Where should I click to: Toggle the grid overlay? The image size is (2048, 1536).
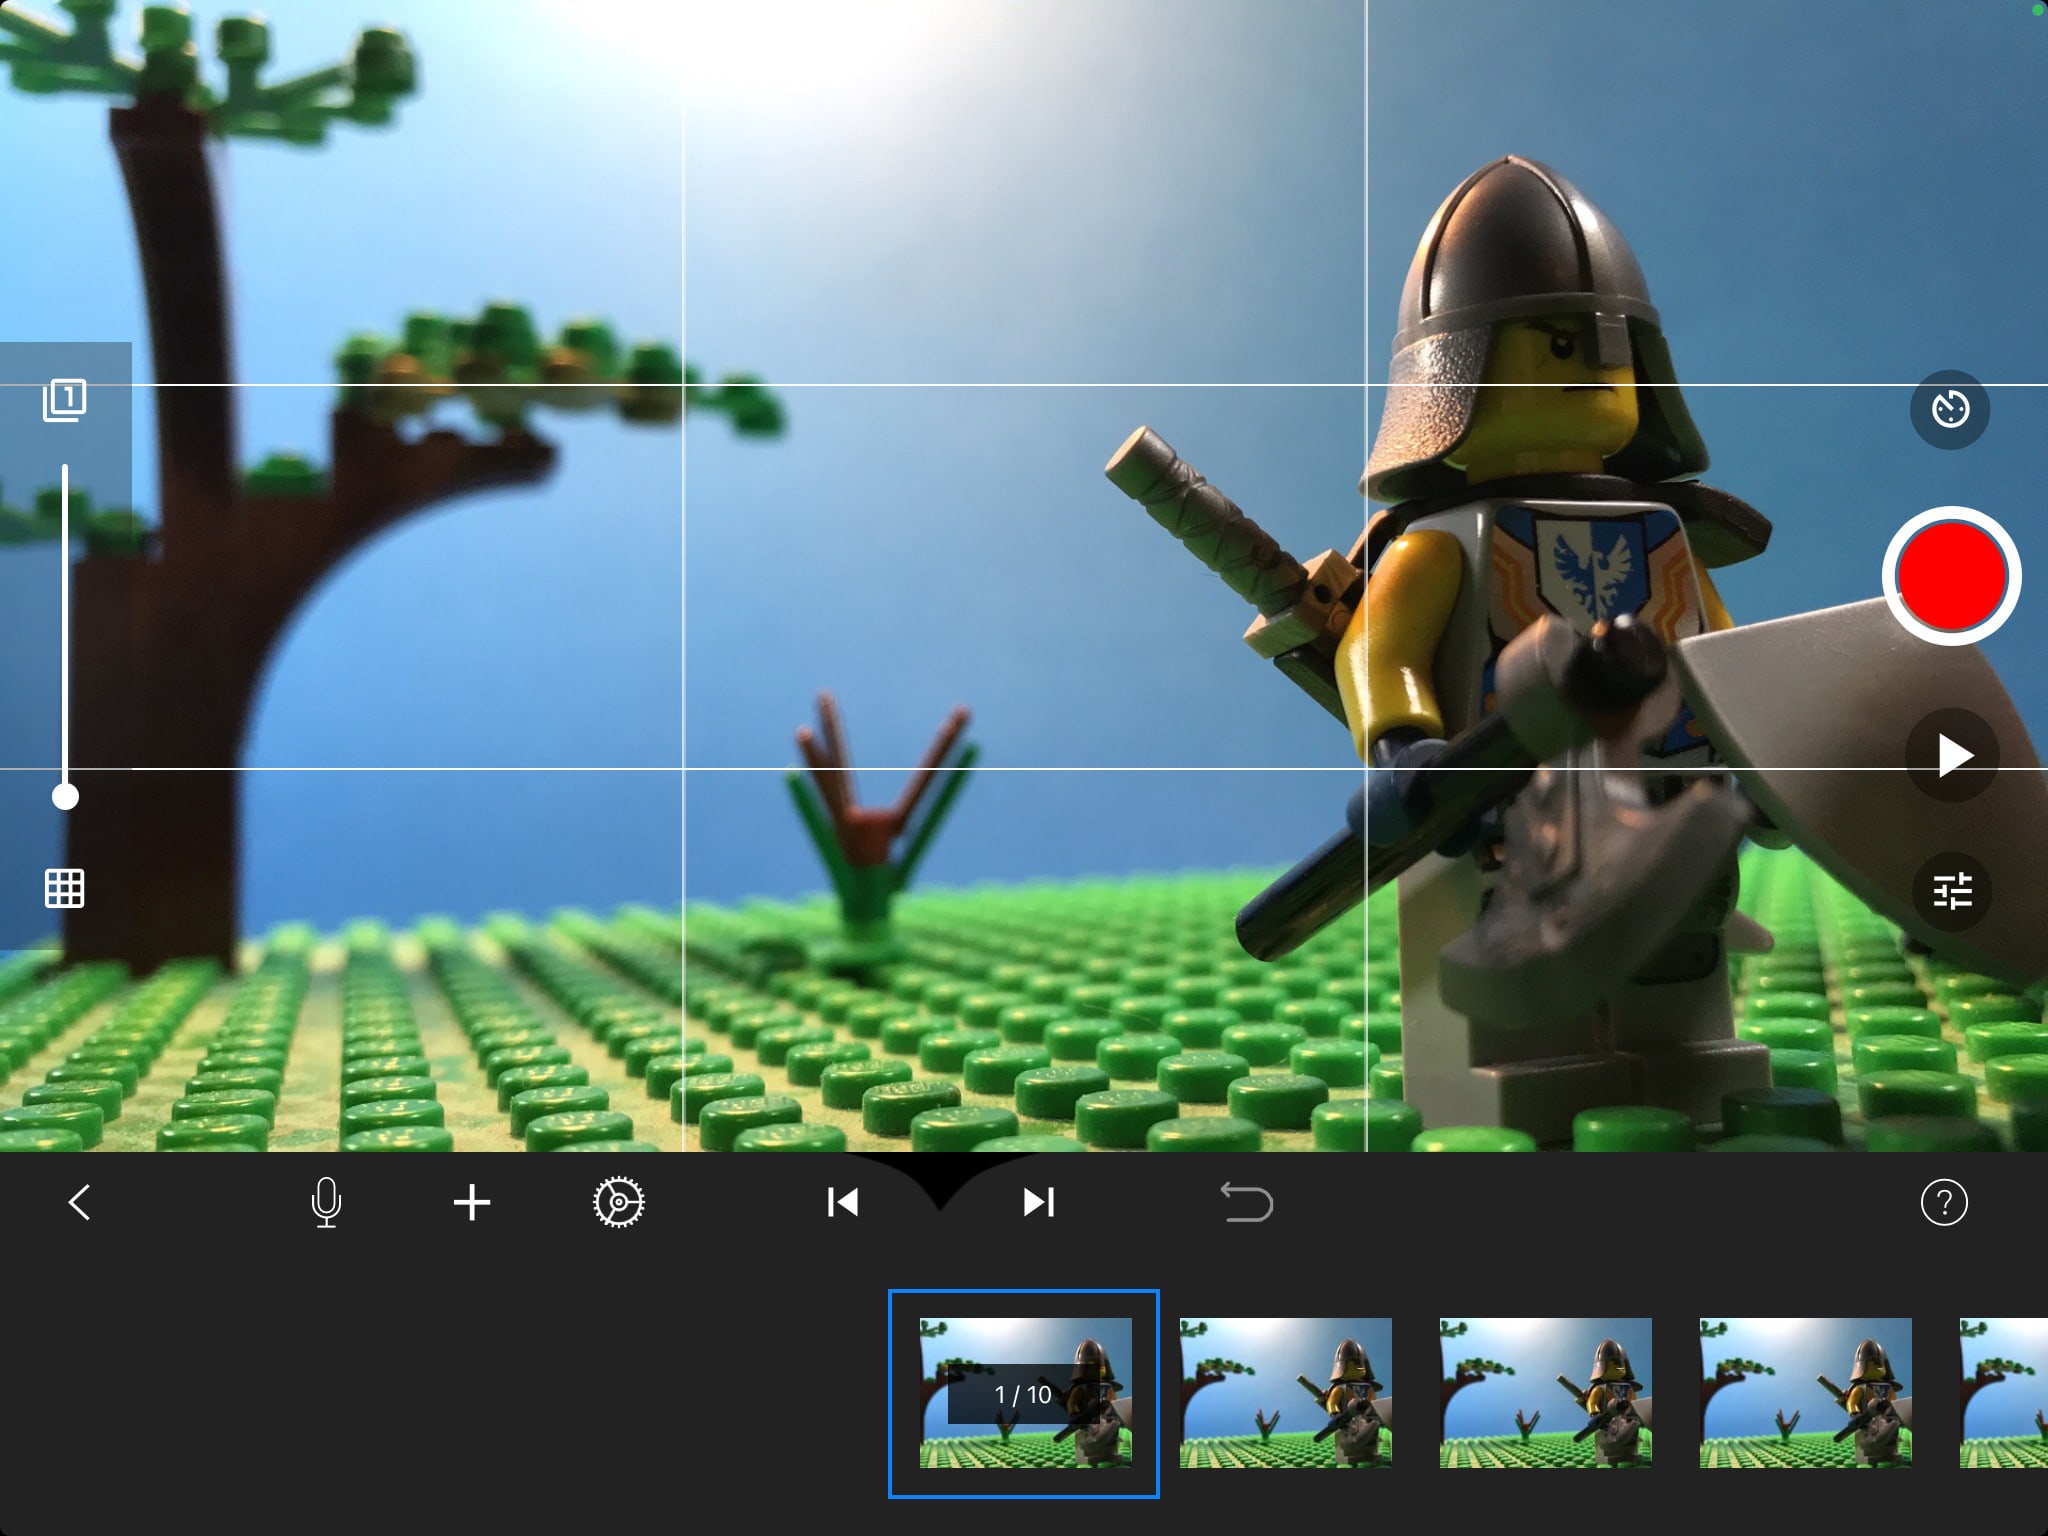pyautogui.click(x=65, y=888)
